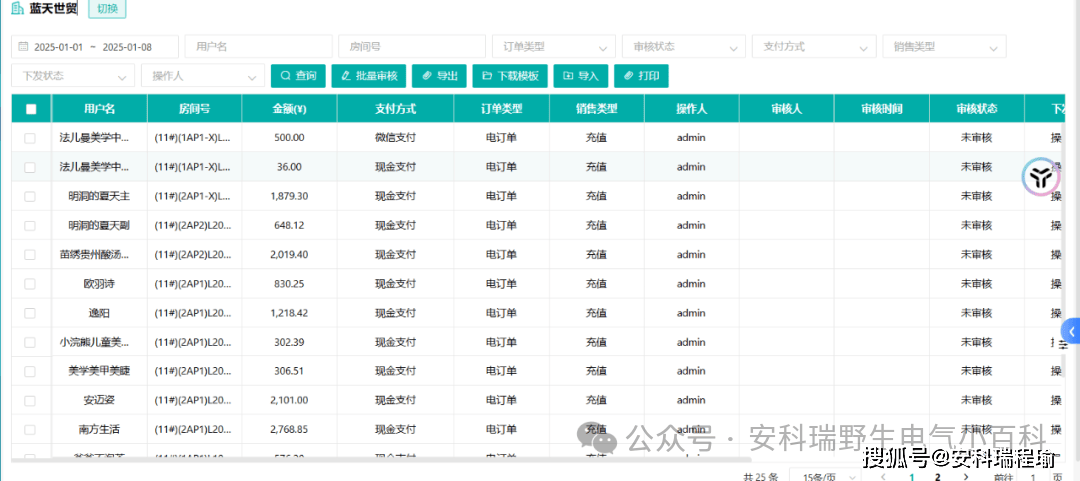Click the 操作人 column header

[692, 109]
